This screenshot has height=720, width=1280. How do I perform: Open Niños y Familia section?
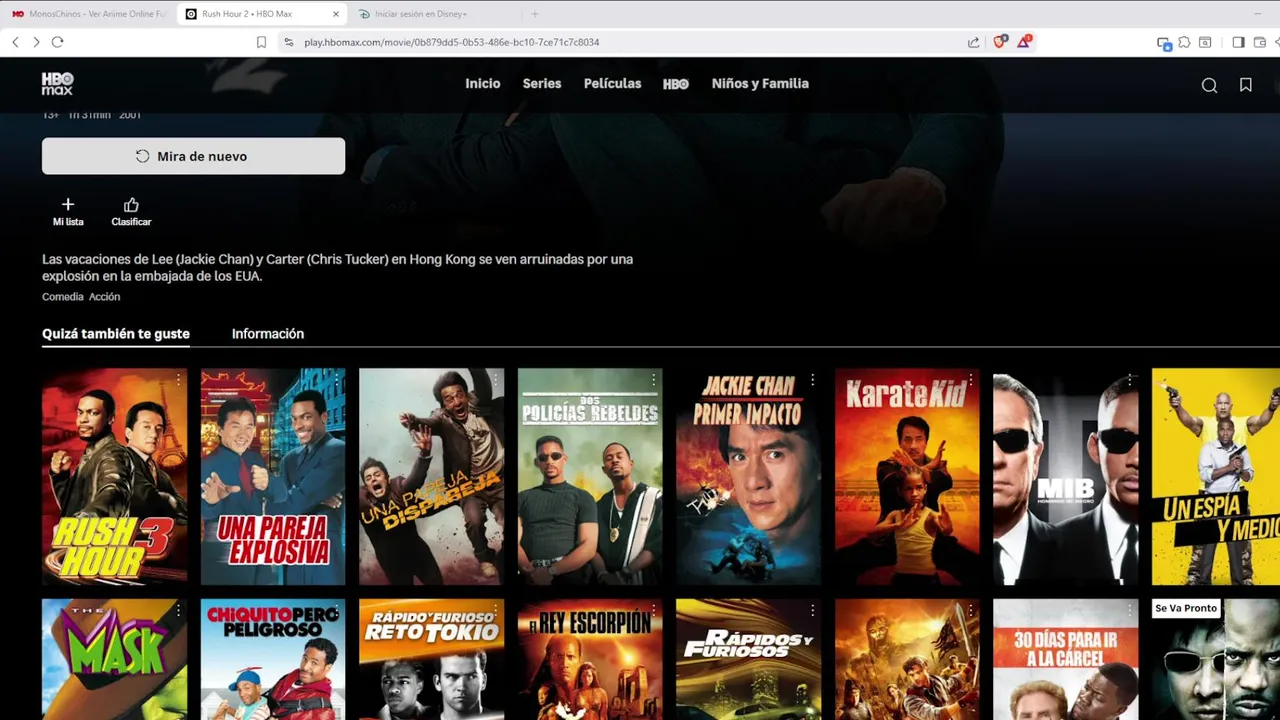click(x=760, y=84)
